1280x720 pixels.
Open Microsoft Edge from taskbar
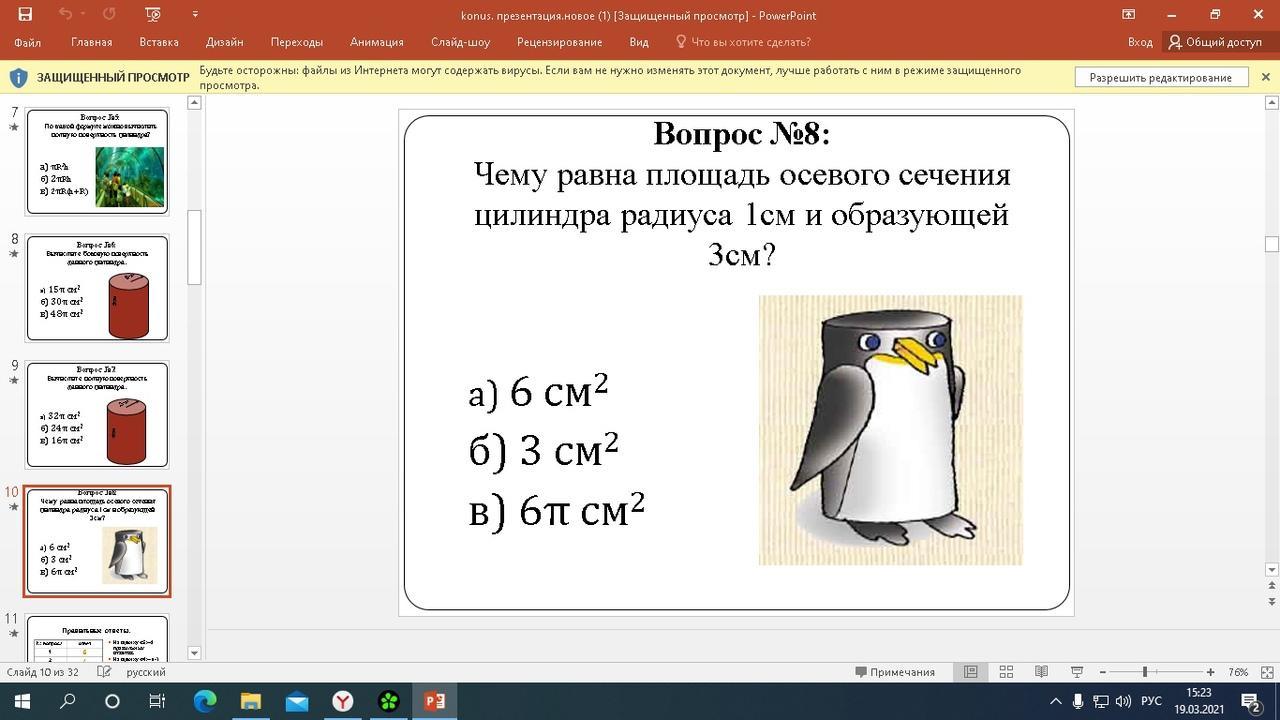tap(204, 701)
